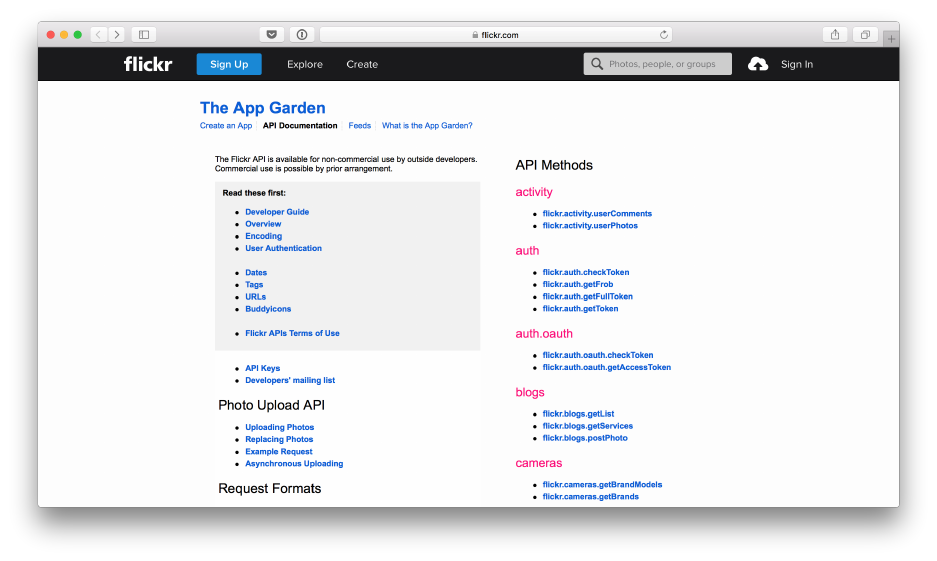The image size is (937, 561).
Task: Open the Developer Guide link
Action: 277,212
